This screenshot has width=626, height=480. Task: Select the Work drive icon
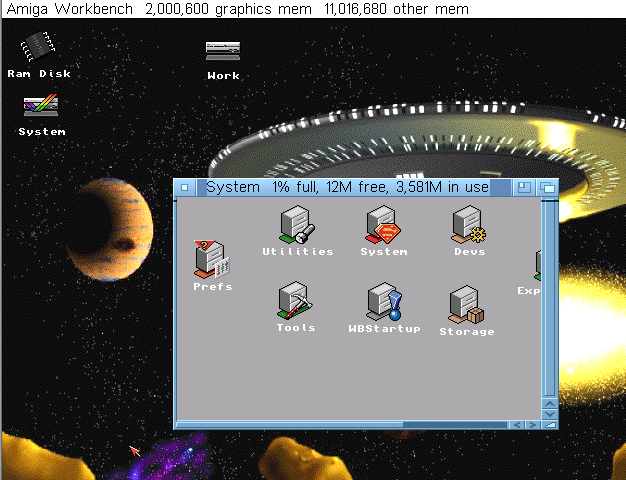click(x=223, y=51)
